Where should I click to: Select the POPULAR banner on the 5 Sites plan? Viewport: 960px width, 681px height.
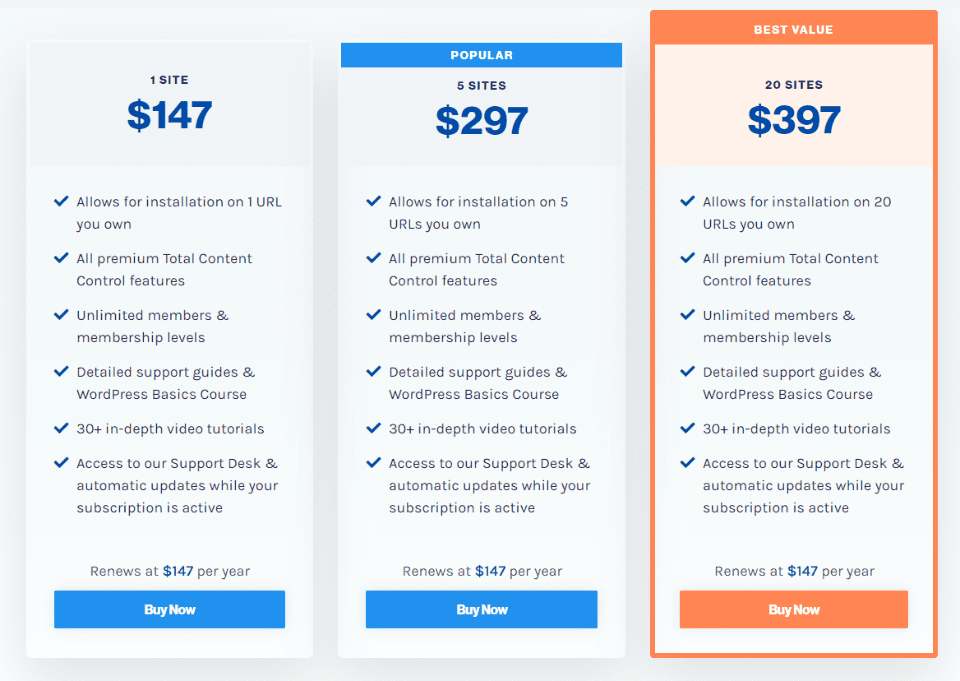coord(481,55)
